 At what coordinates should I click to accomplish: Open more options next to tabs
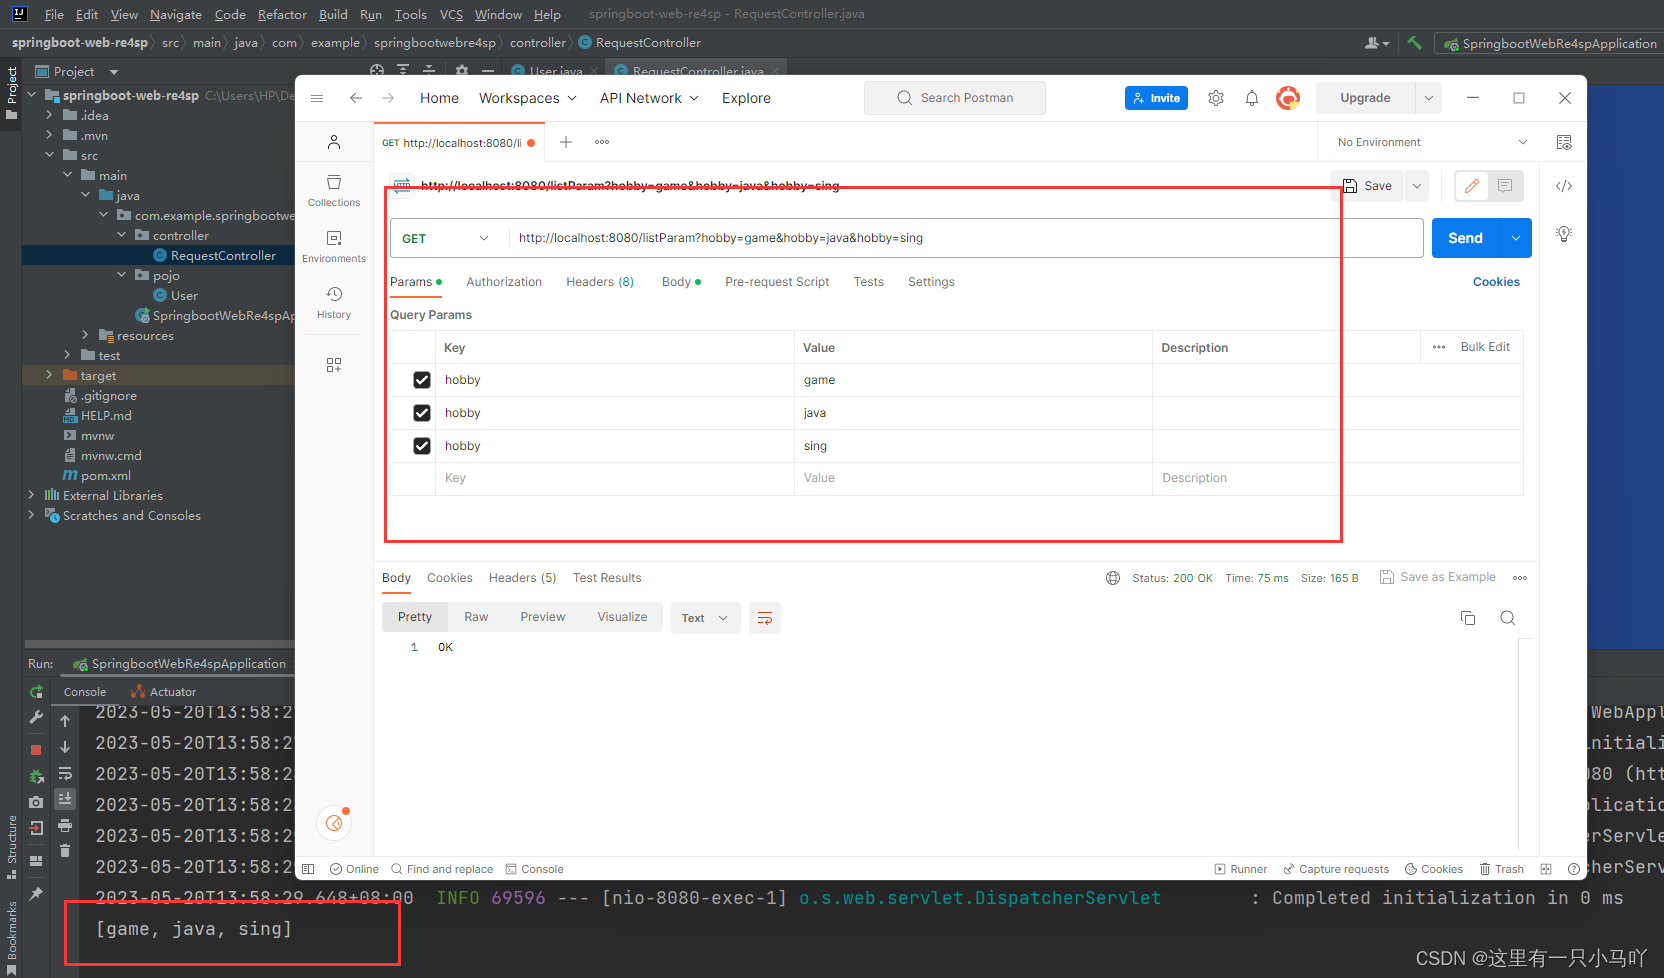pos(602,142)
